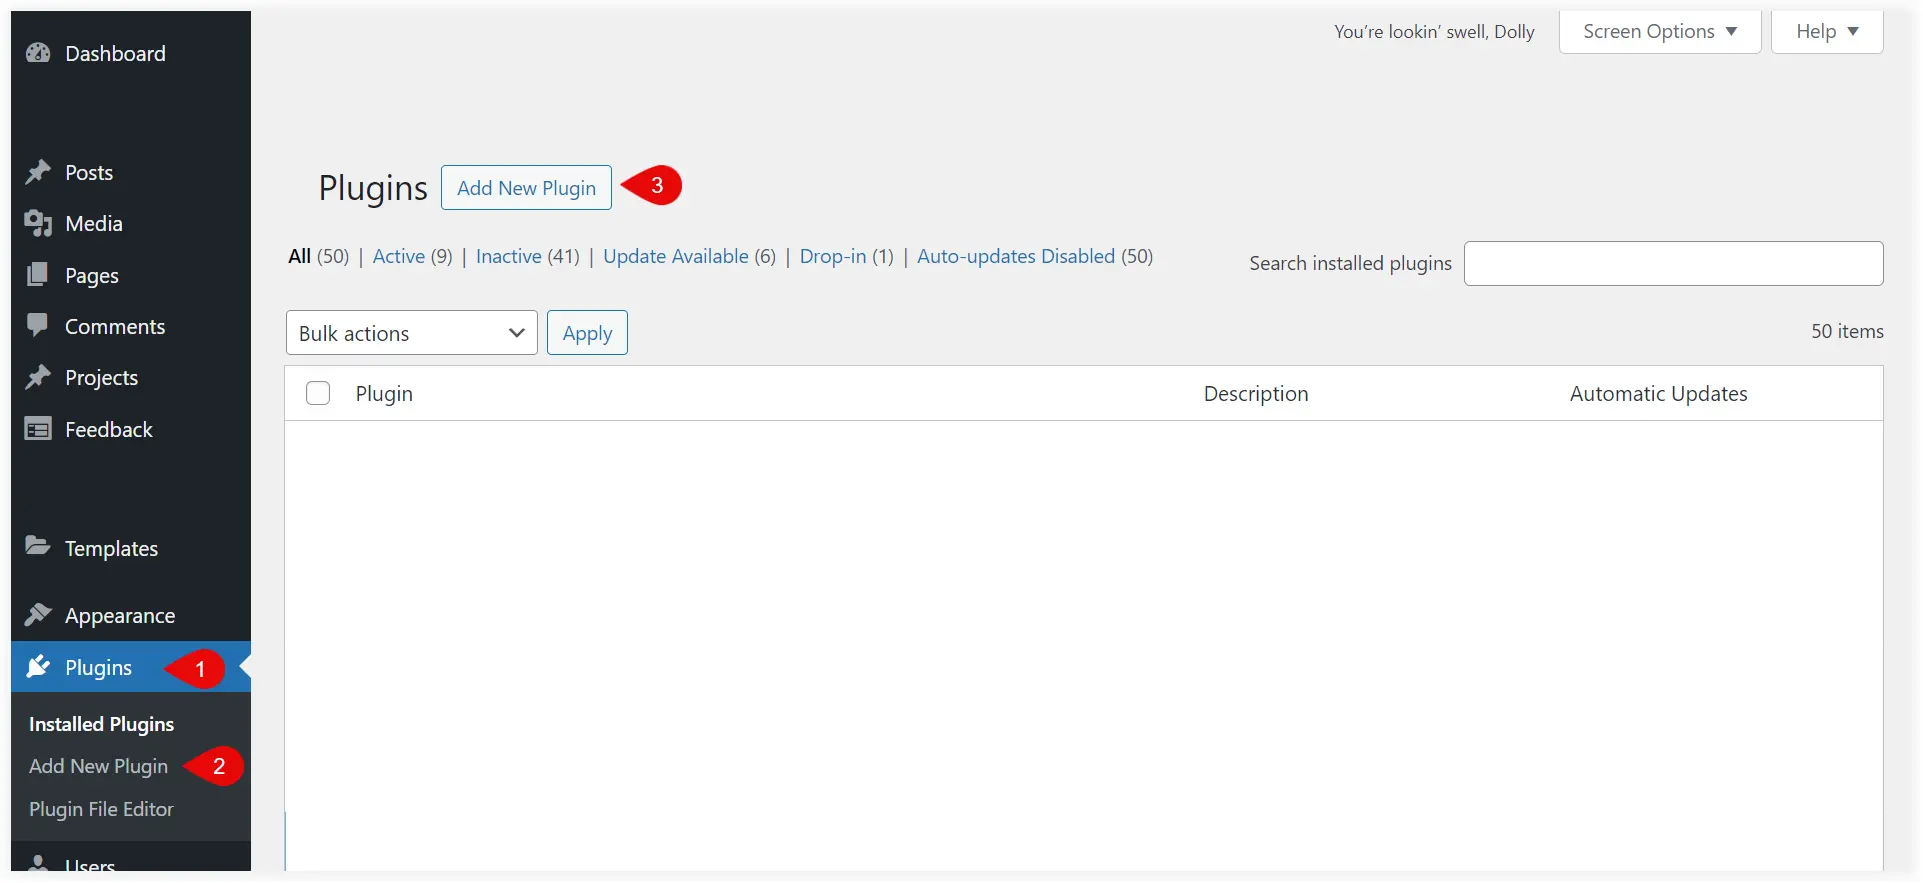
Task: Open the Bulk actions dropdown
Action: [x=411, y=332]
